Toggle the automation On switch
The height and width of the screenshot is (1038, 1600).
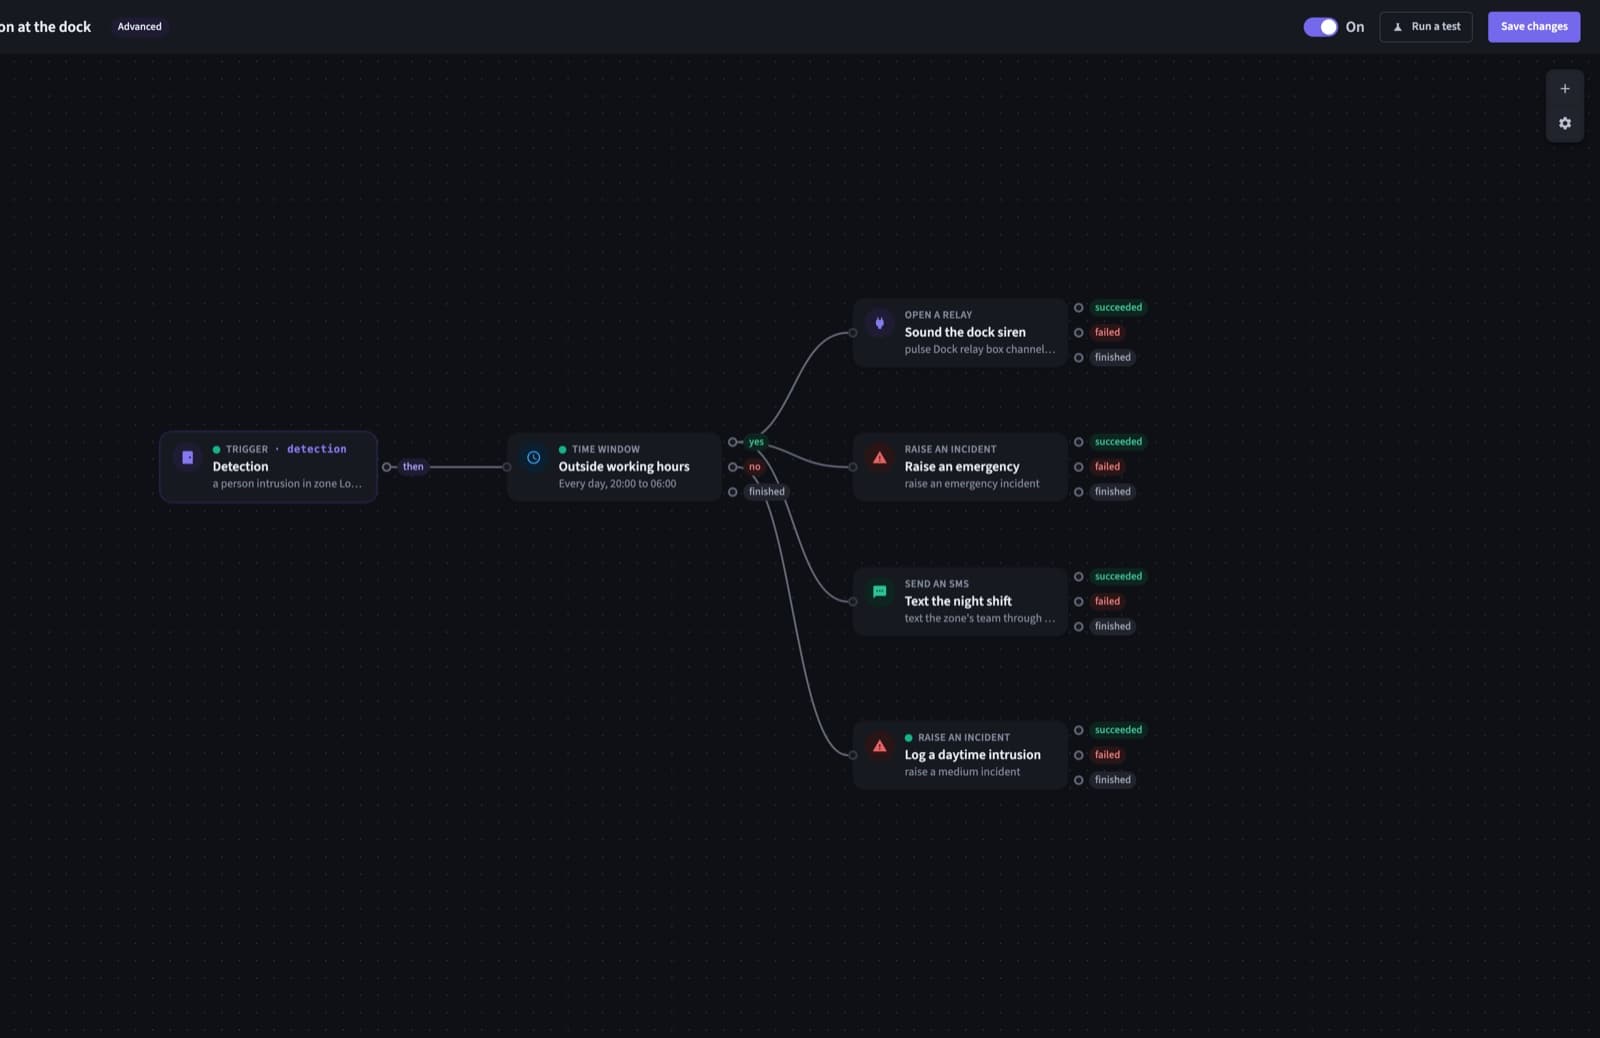click(x=1320, y=27)
